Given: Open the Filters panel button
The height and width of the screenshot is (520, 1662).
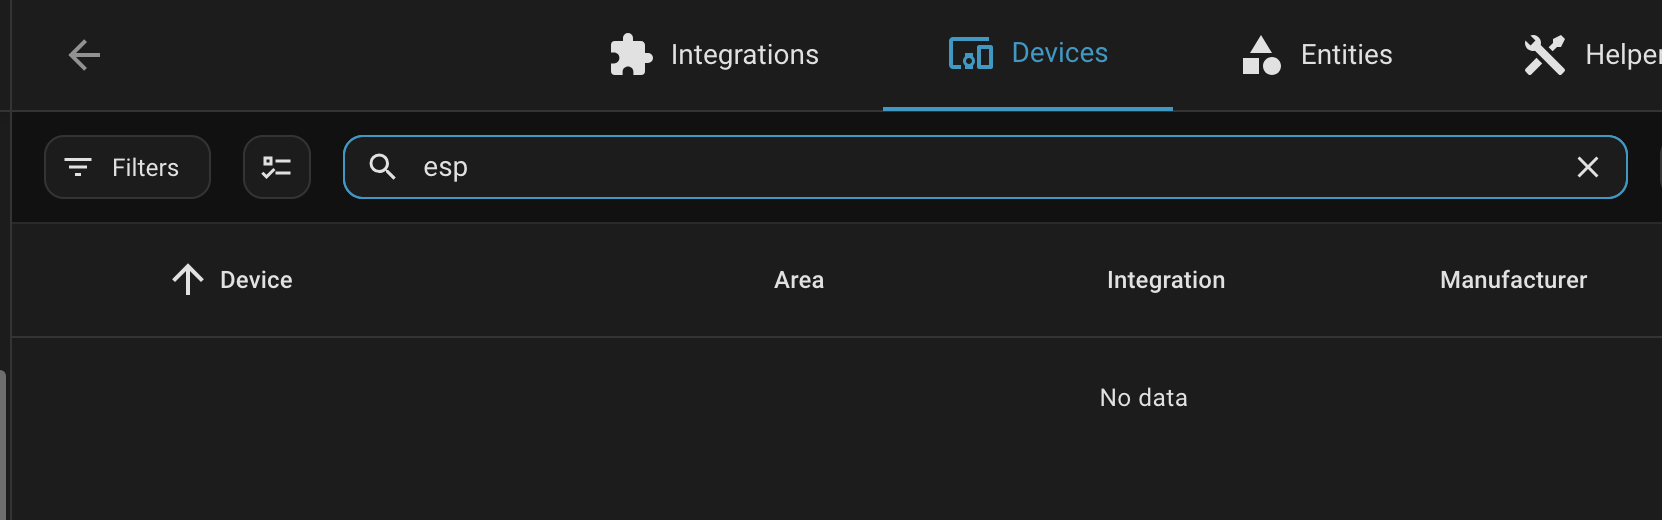Looking at the screenshot, I should 128,167.
